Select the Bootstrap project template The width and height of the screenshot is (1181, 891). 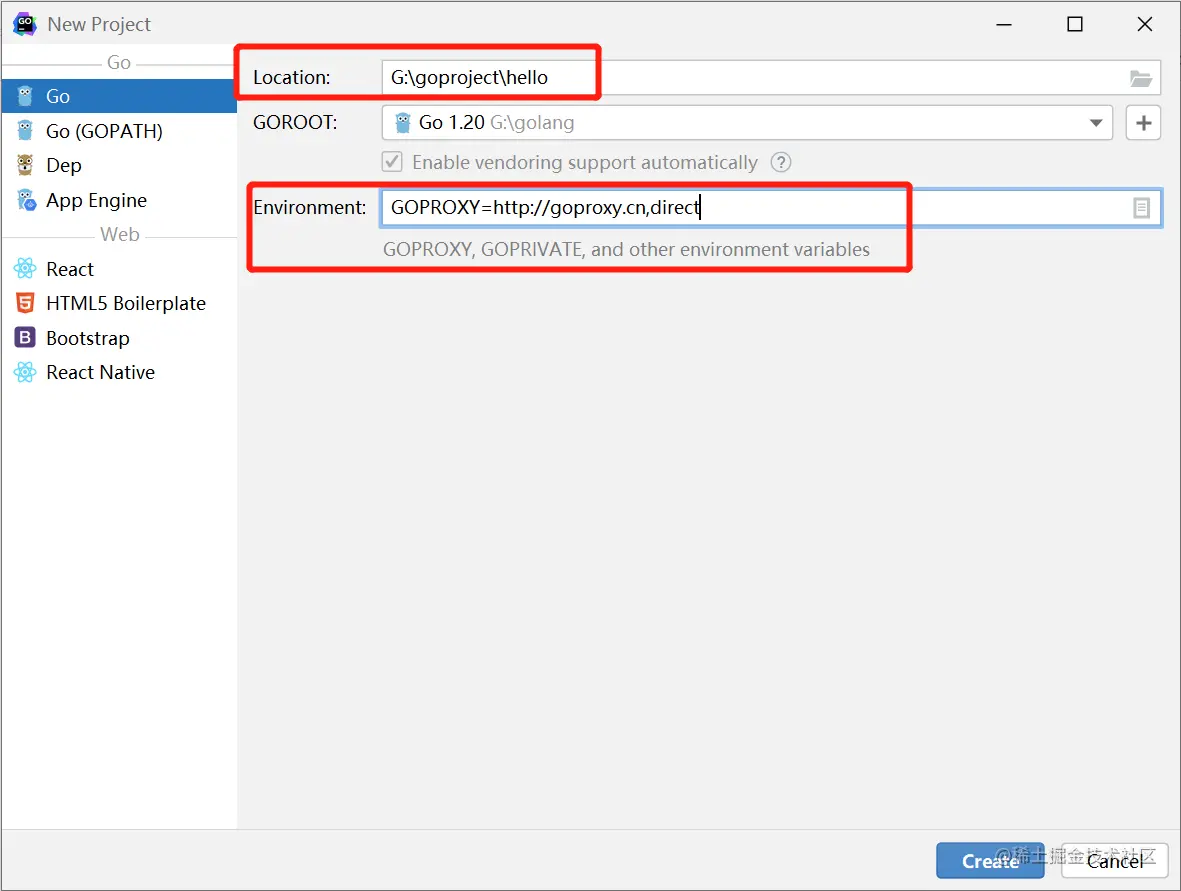119,338
